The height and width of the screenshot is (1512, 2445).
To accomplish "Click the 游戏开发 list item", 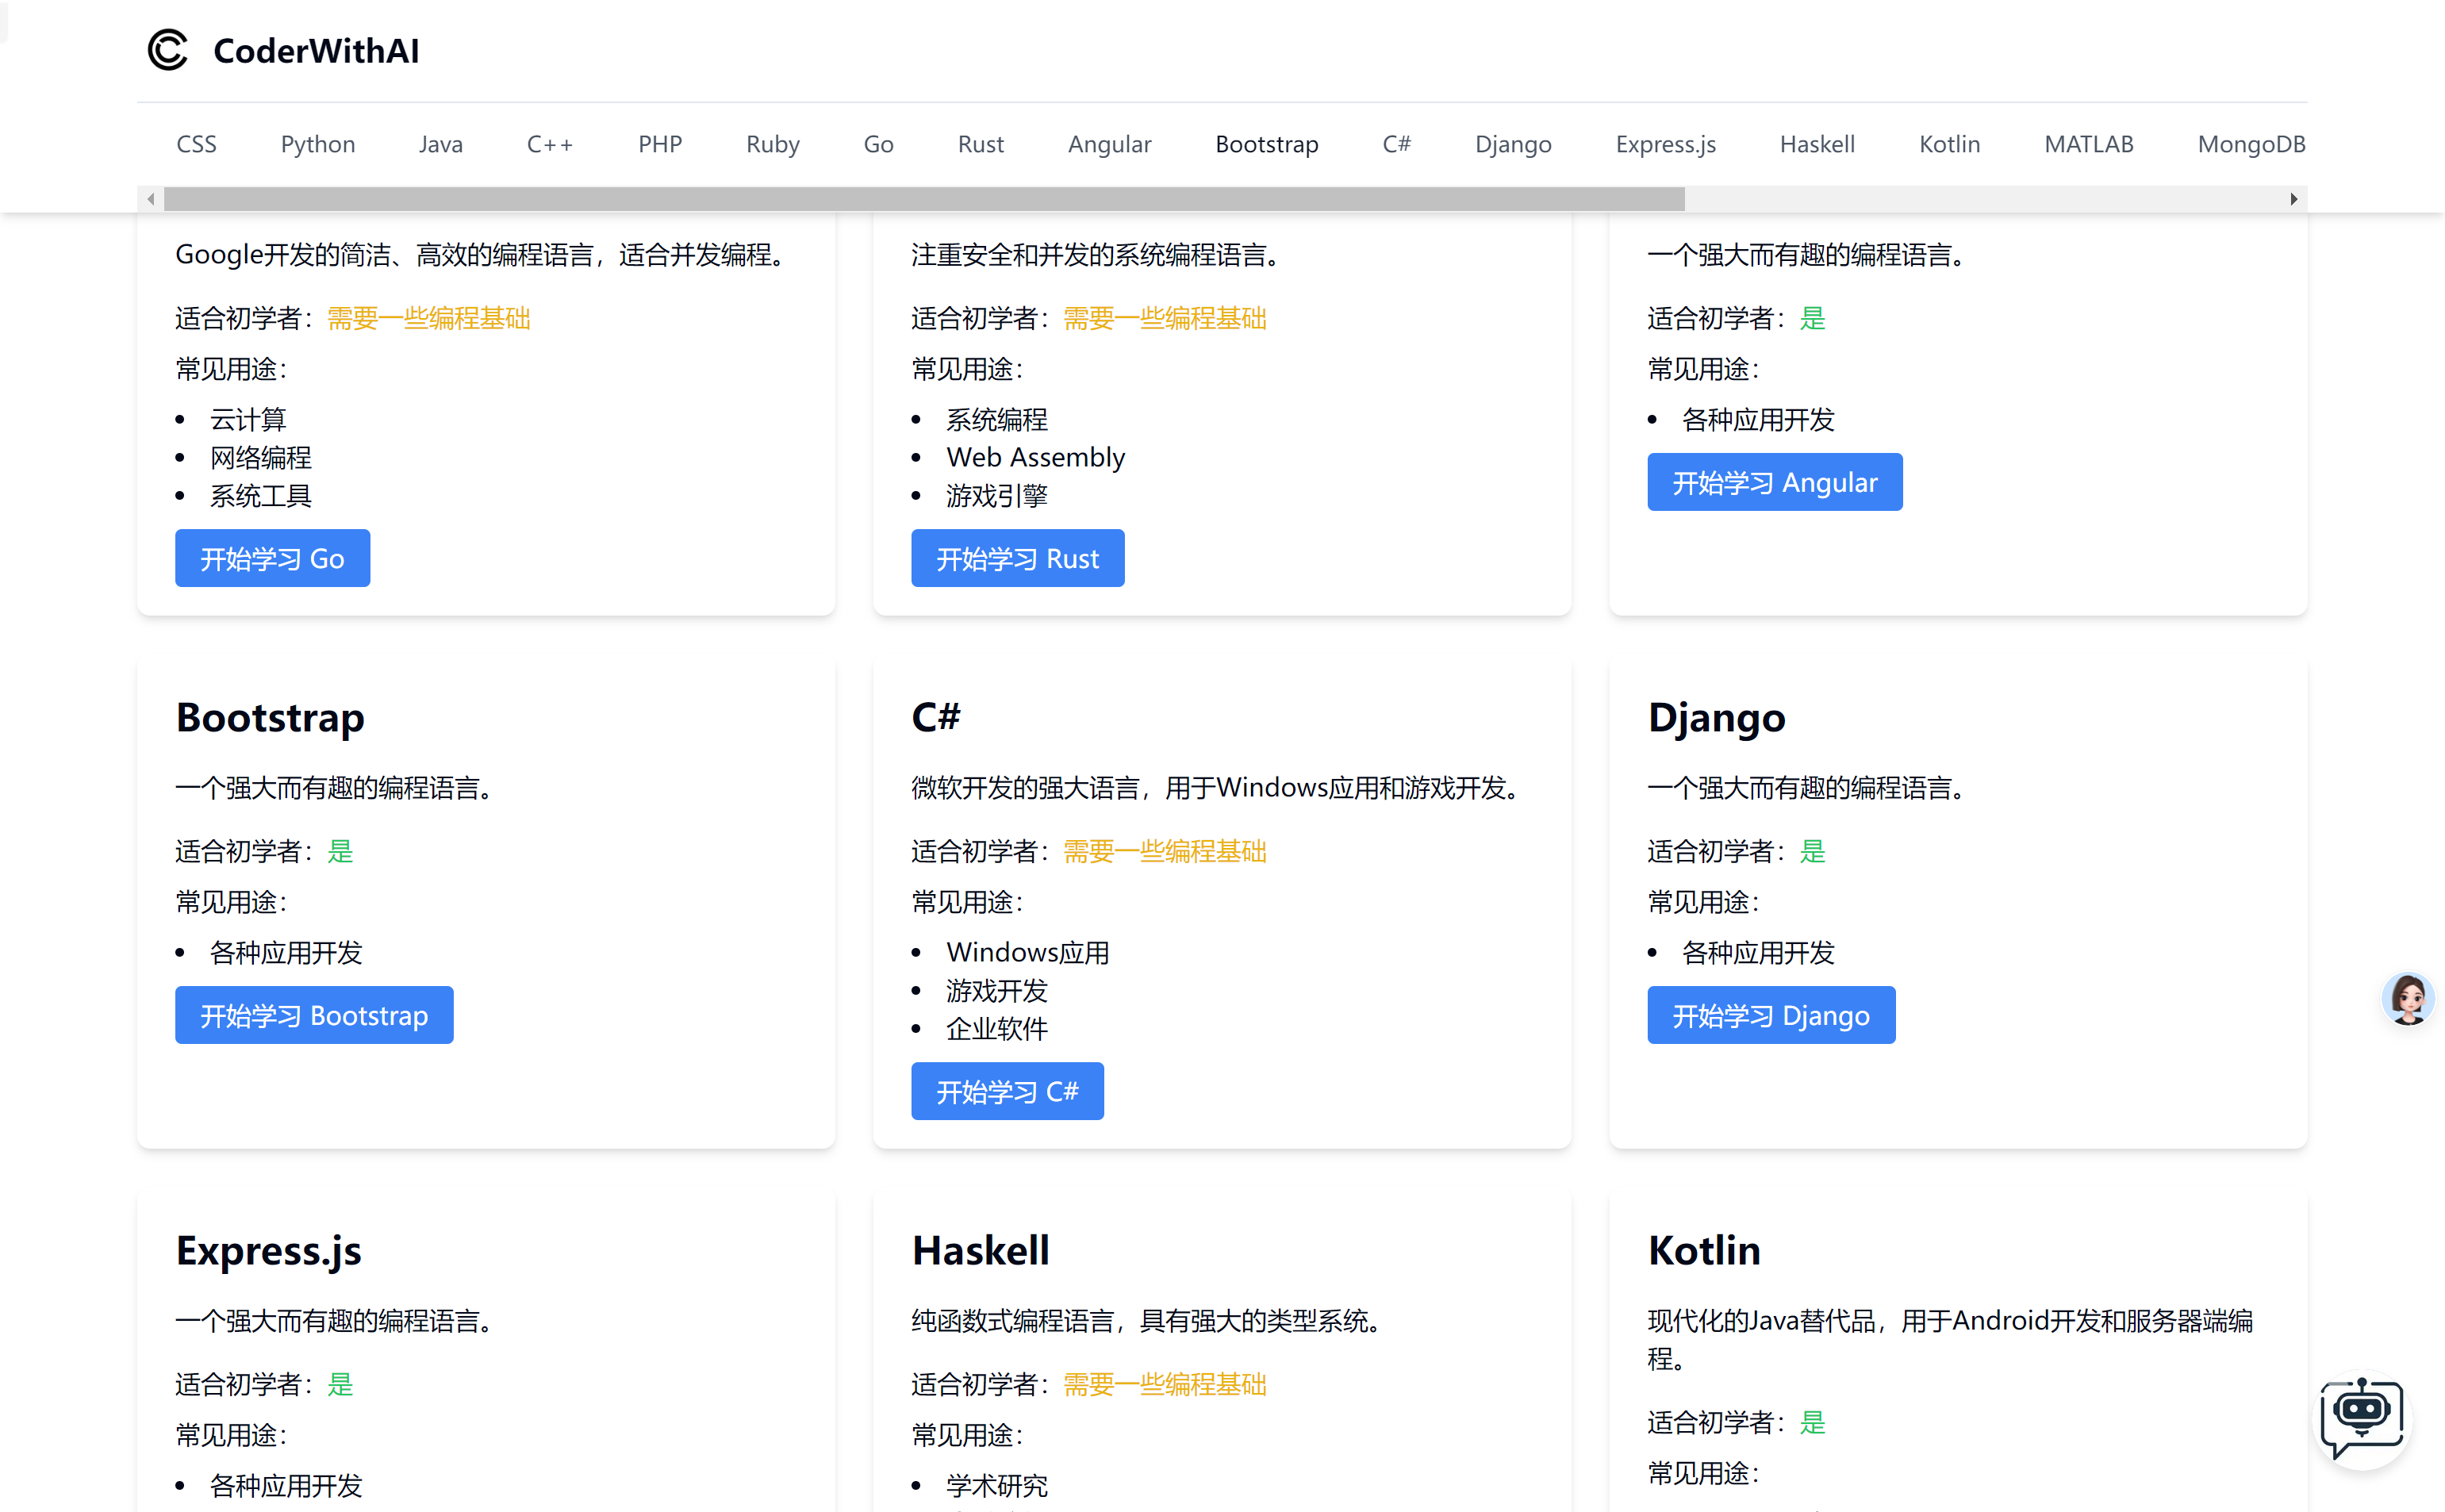I will [x=997, y=990].
